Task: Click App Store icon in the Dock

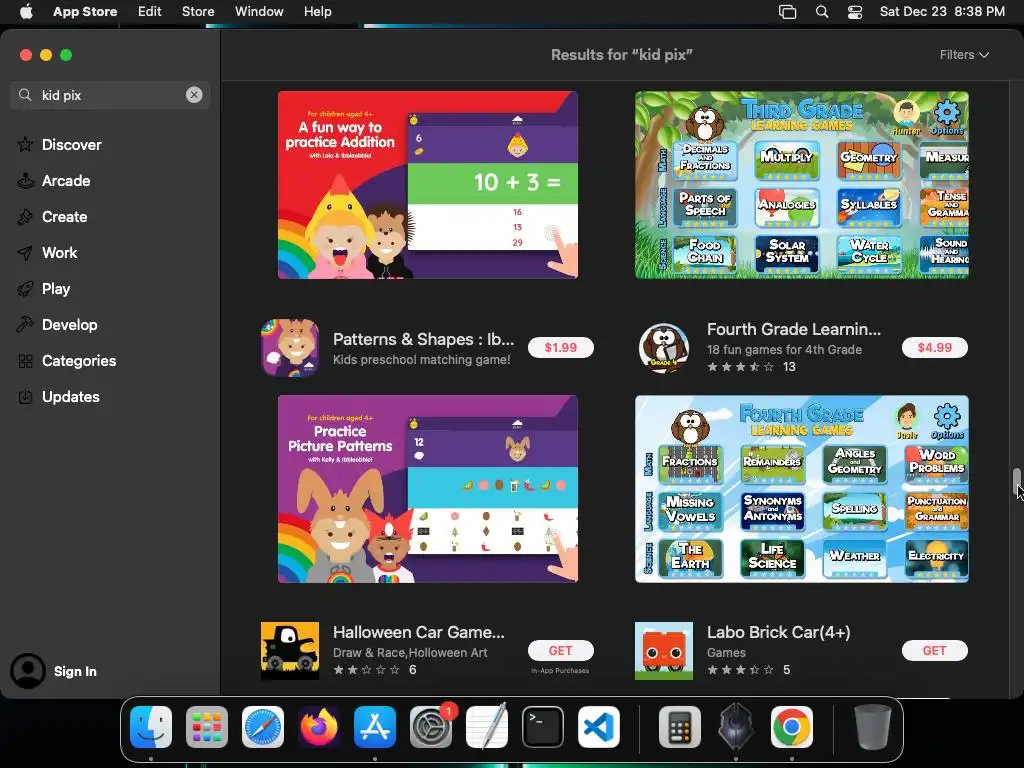Action: (375, 726)
